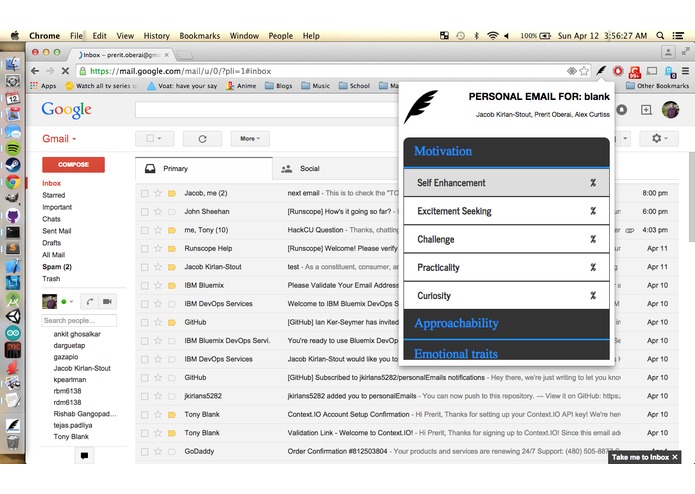Open the Sent Mail folder
Viewport: 695px width, 494px height.
pos(57,231)
